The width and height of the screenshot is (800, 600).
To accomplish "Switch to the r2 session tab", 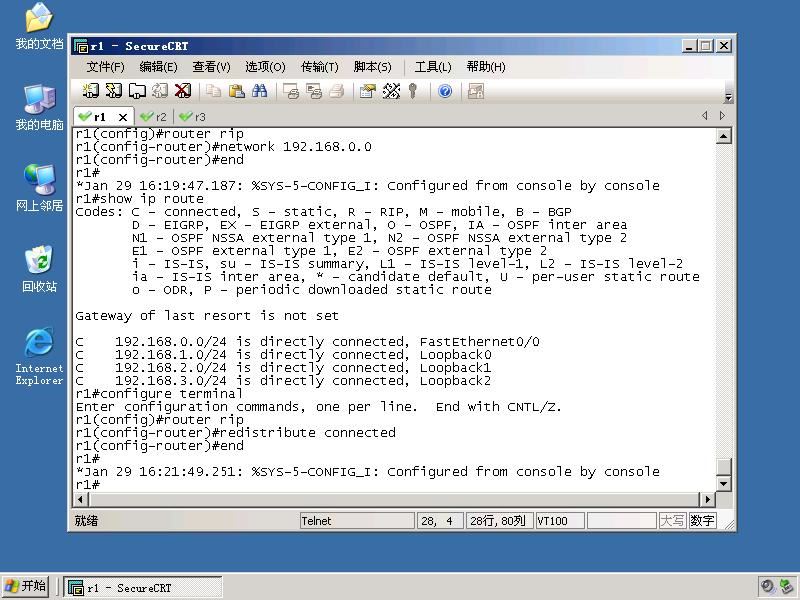I will click(x=154, y=117).
